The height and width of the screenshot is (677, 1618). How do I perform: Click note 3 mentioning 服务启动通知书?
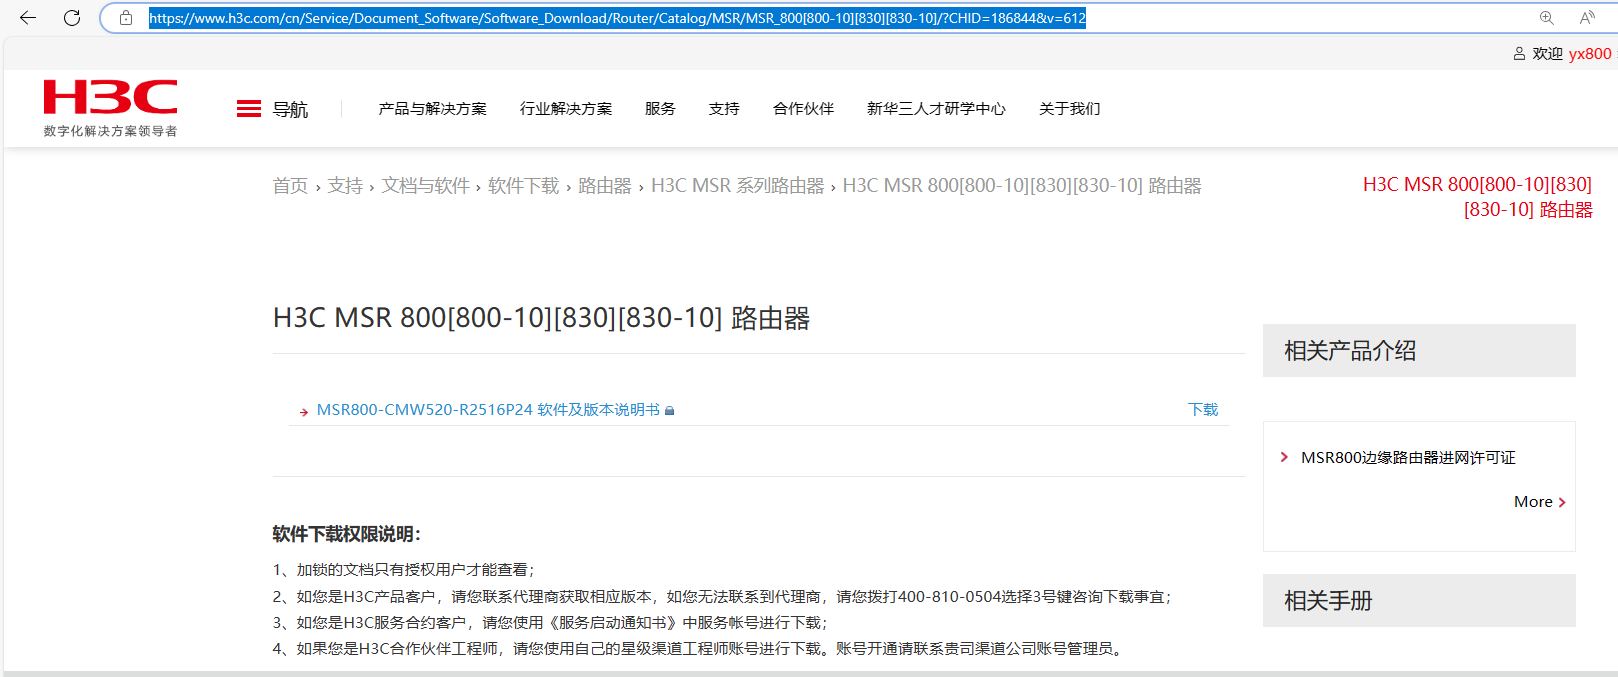pos(550,623)
